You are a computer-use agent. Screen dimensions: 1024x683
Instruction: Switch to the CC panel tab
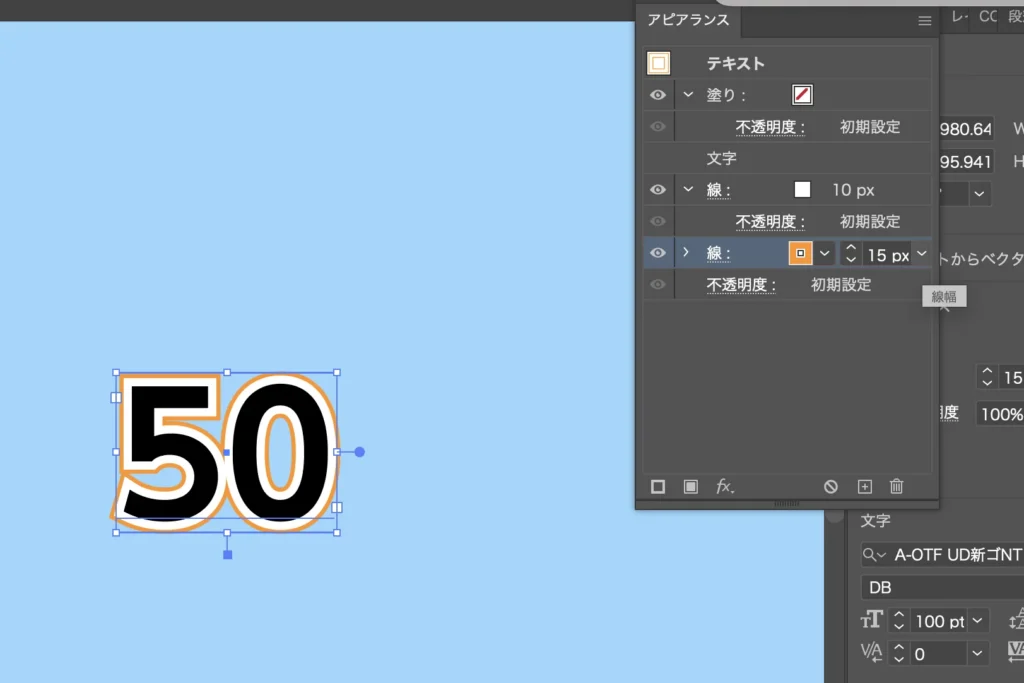click(x=988, y=17)
